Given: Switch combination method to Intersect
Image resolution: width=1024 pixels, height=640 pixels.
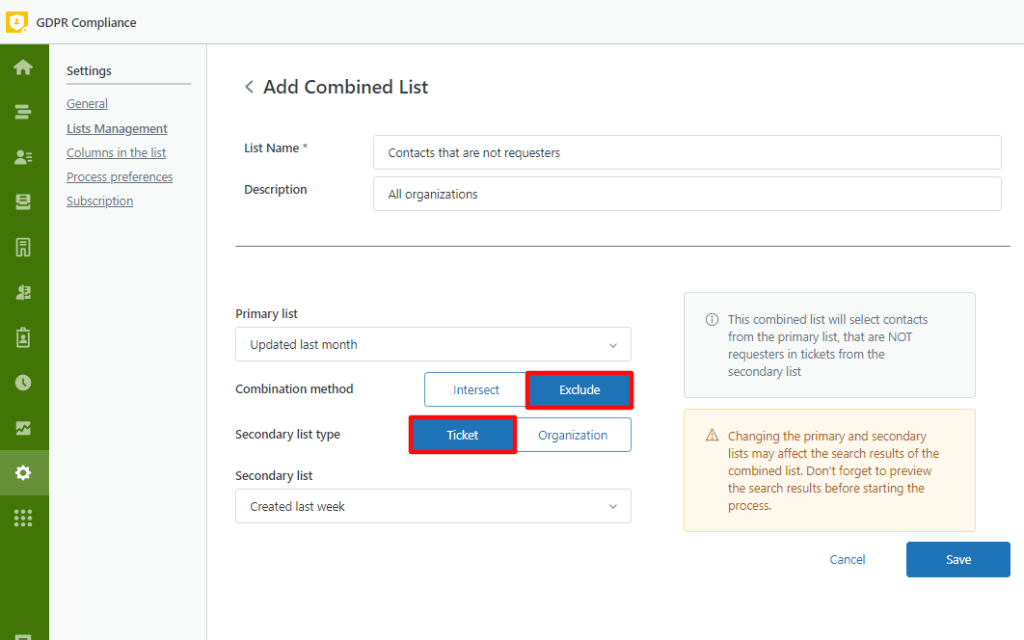Looking at the screenshot, I should pos(475,390).
